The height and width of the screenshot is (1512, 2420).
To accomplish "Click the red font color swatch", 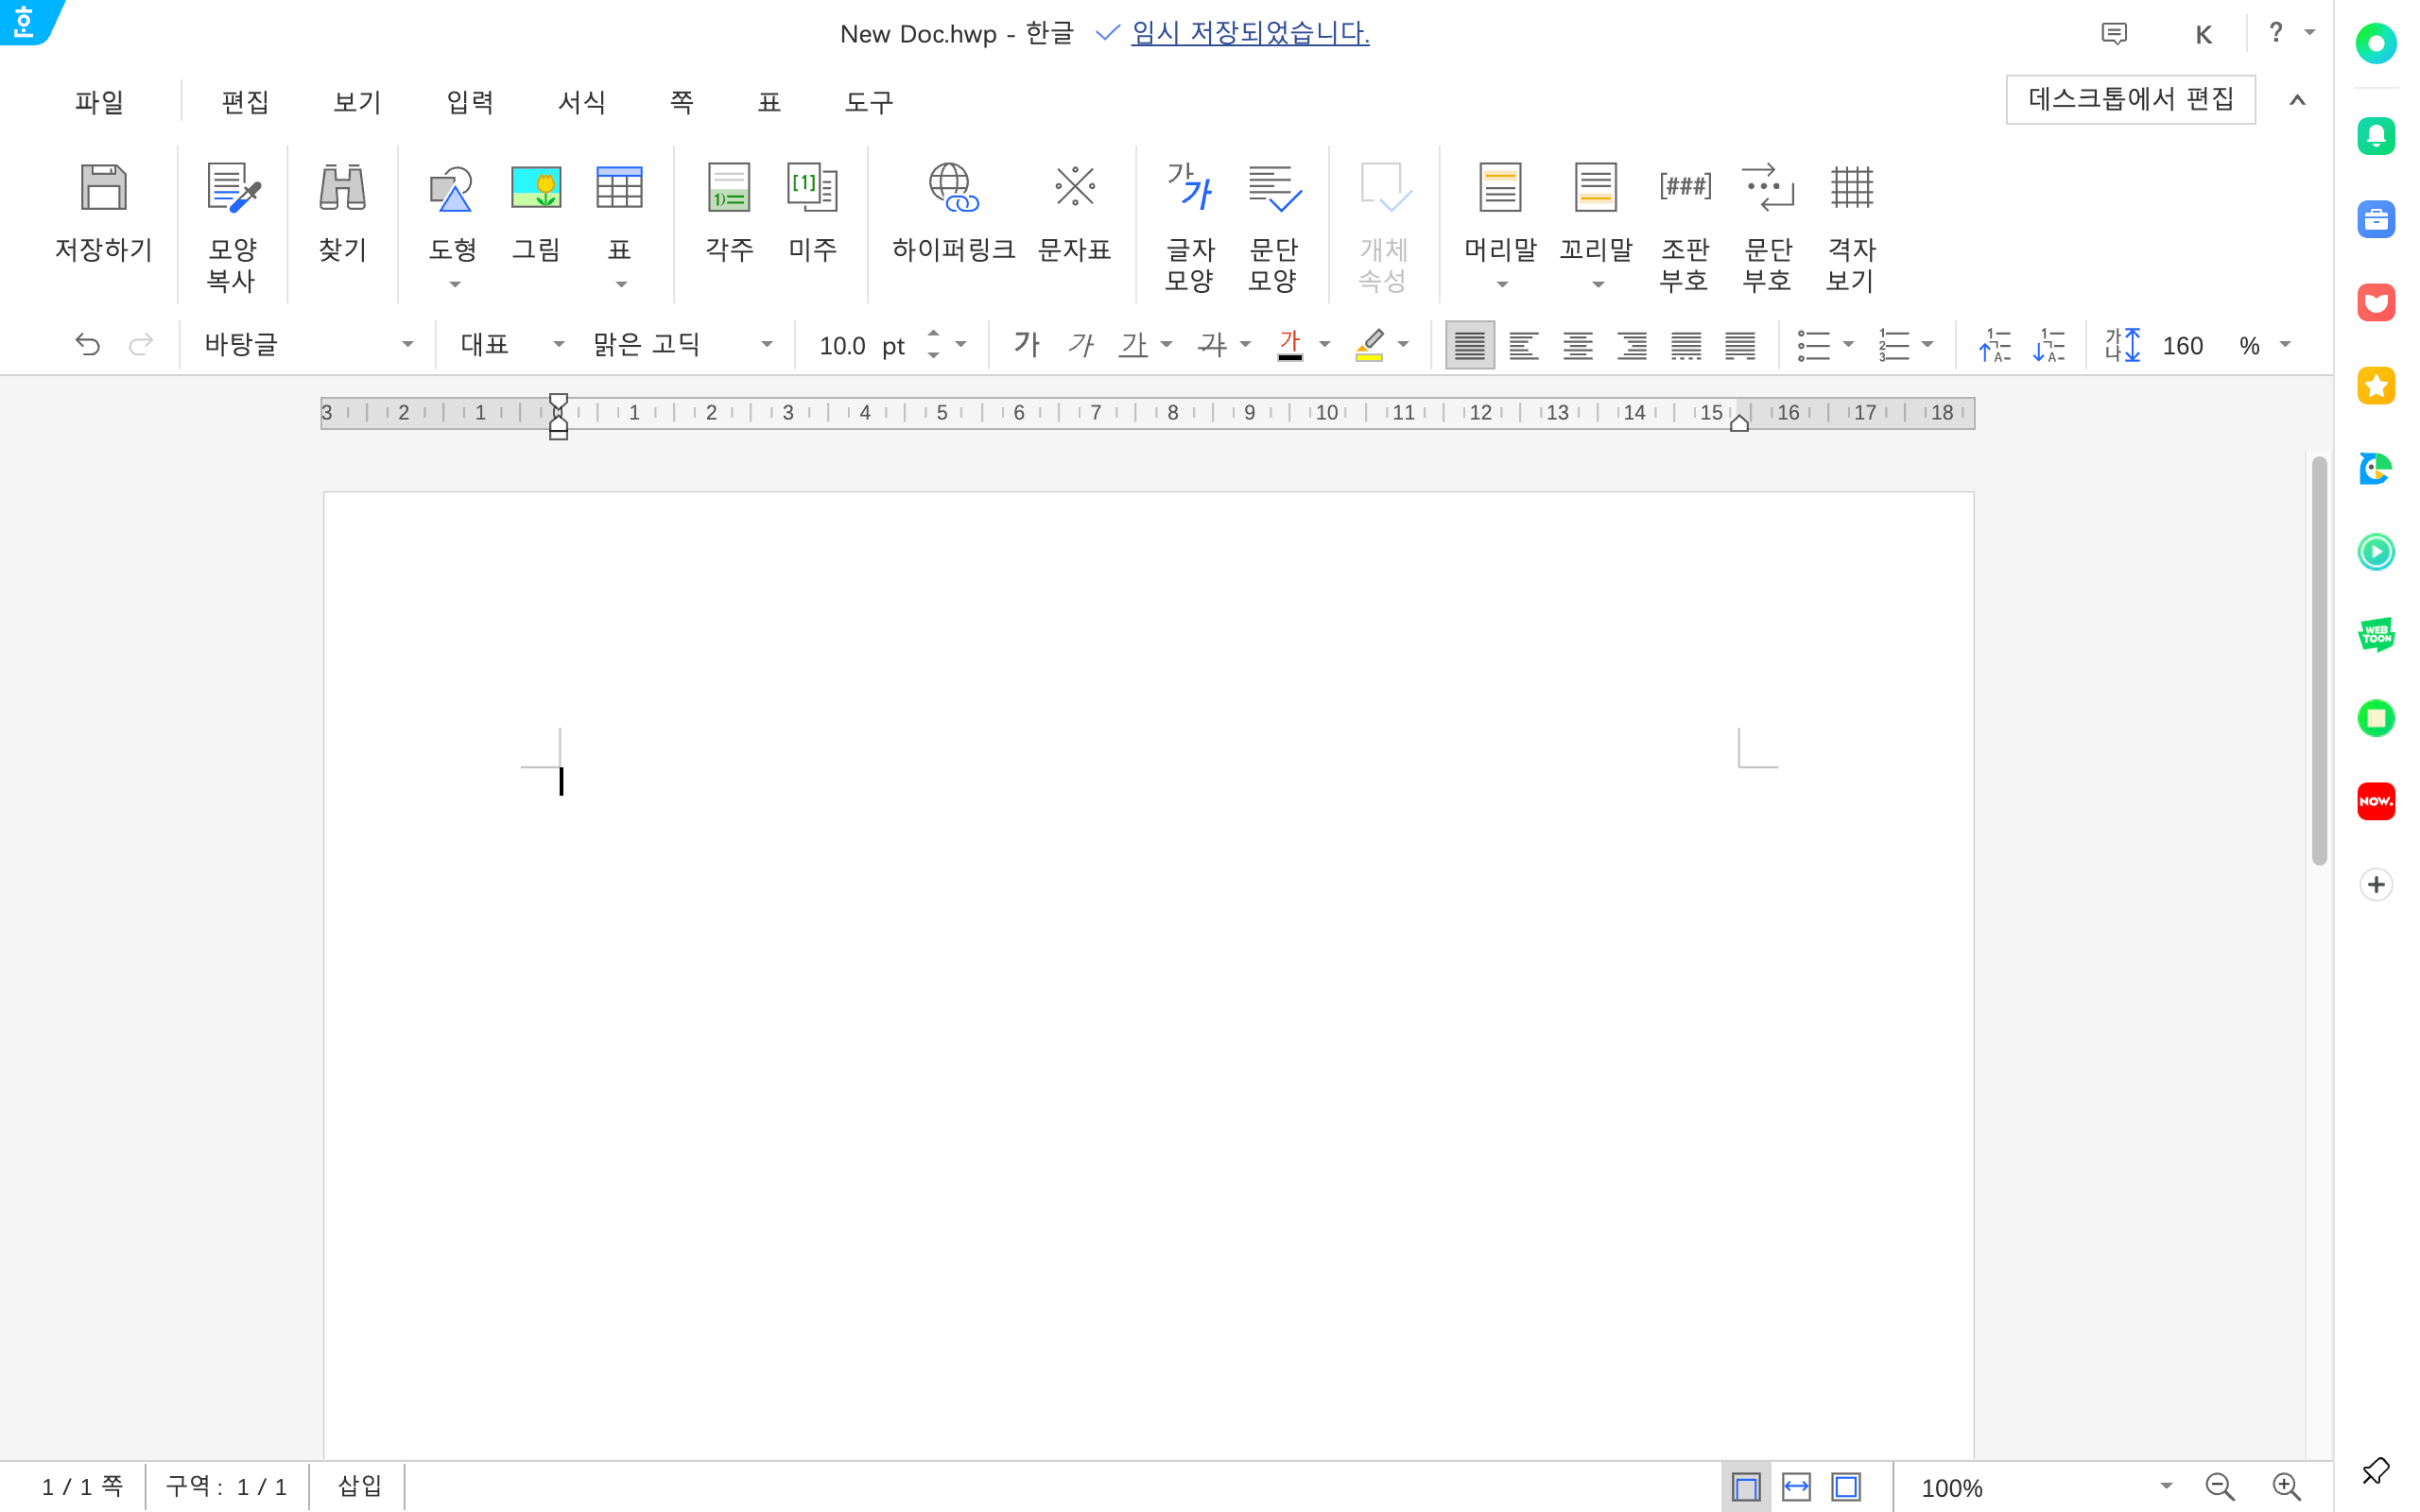I will (1290, 345).
